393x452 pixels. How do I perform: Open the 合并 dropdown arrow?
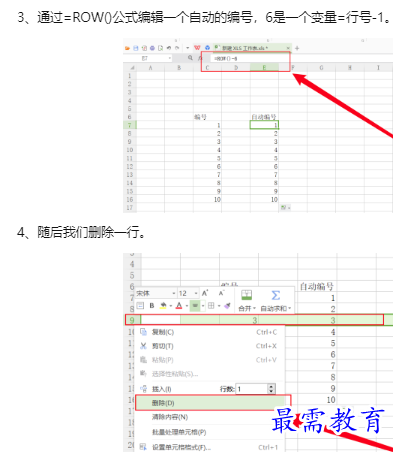254,309
